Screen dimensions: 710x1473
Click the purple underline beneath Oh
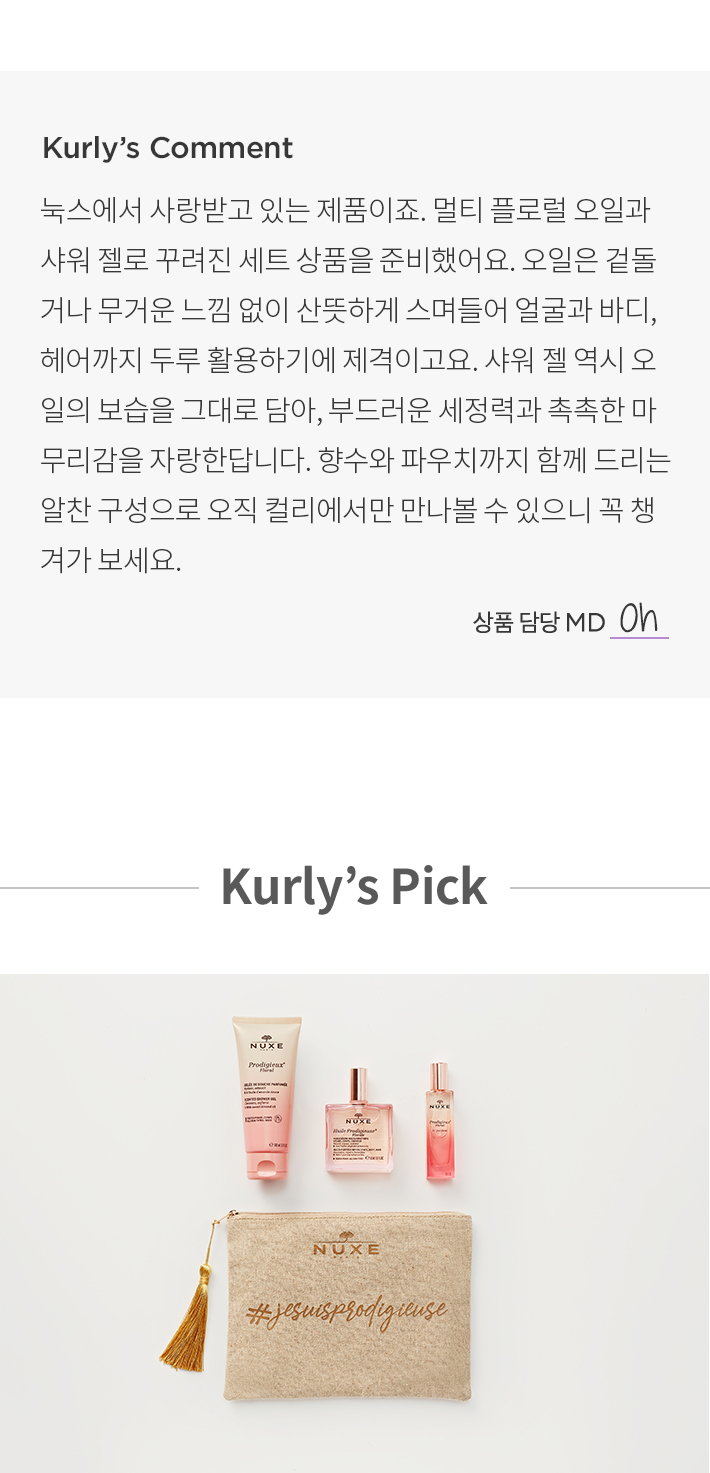pyautogui.click(x=639, y=637)
